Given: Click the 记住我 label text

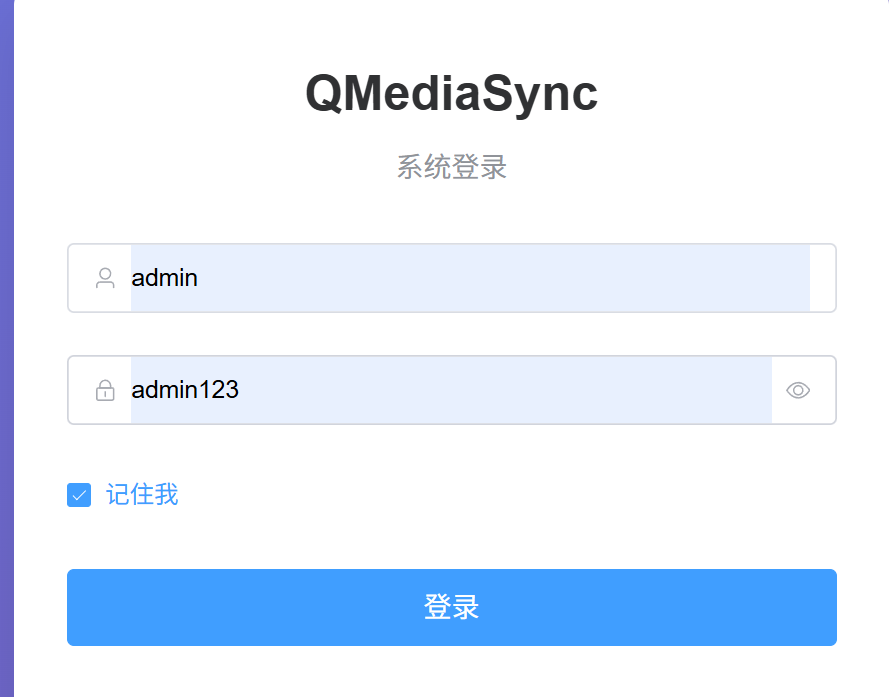Looking at the screenshot, I should (142, 494).
